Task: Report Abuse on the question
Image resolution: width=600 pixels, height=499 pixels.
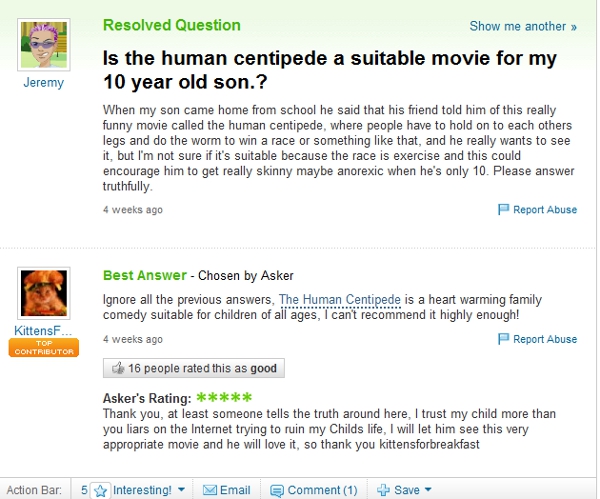Action: pyautogui.click(x=545, y=210)
